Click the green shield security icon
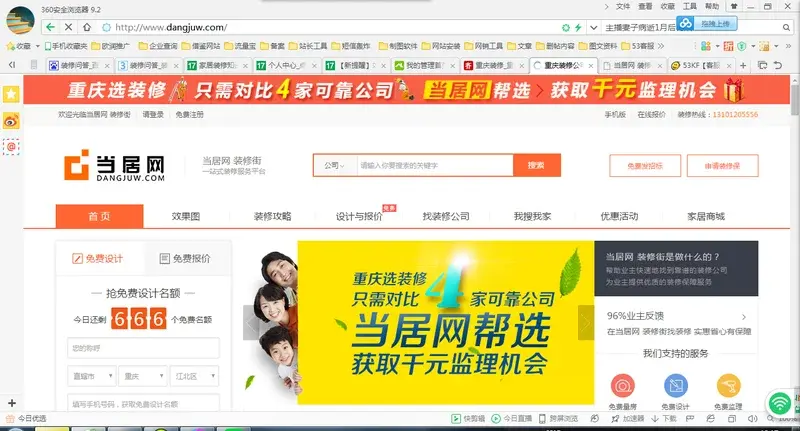The image size is (800, 431). [x=742, y=46]
